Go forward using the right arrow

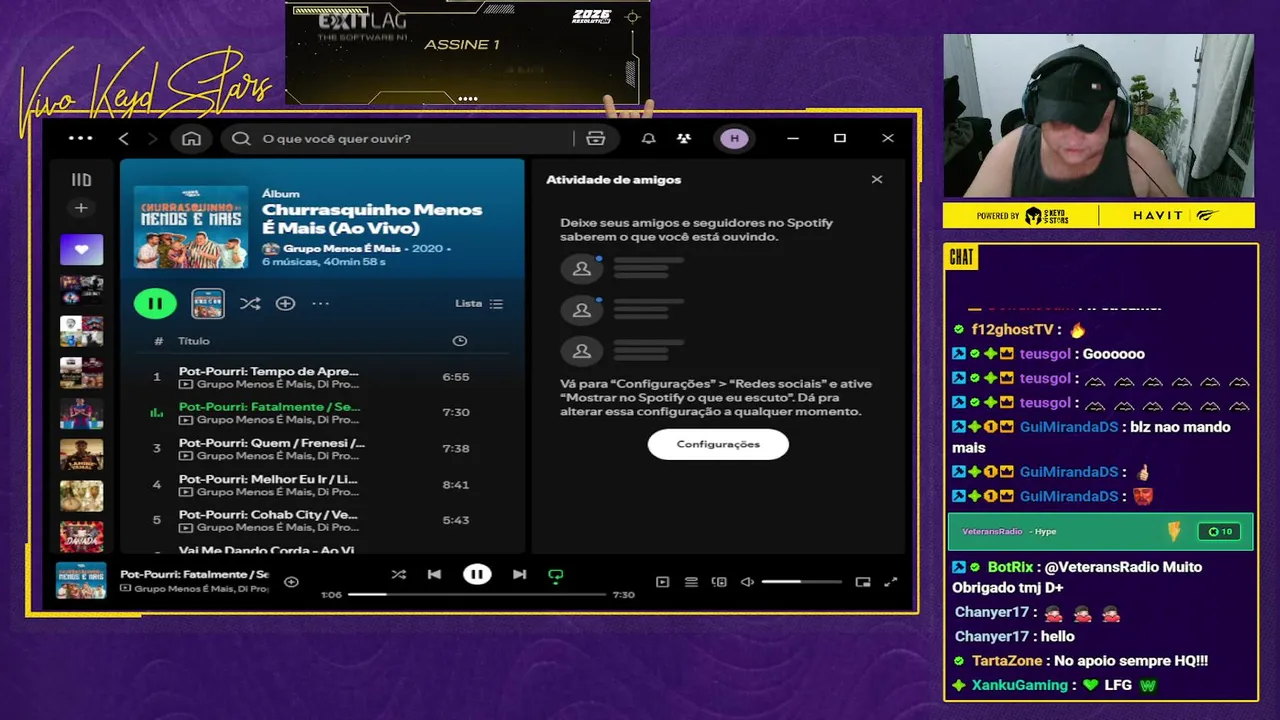tap(152, 138)
